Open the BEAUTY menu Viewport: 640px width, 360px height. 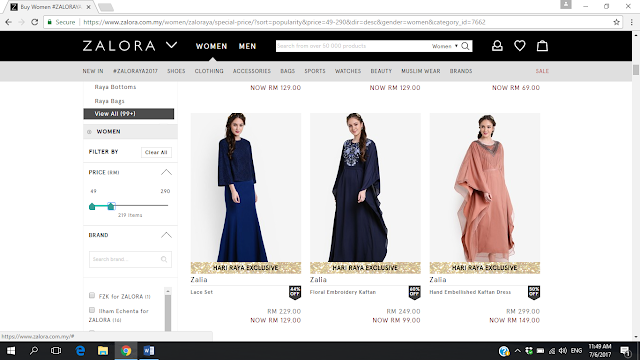click(381, 71)
